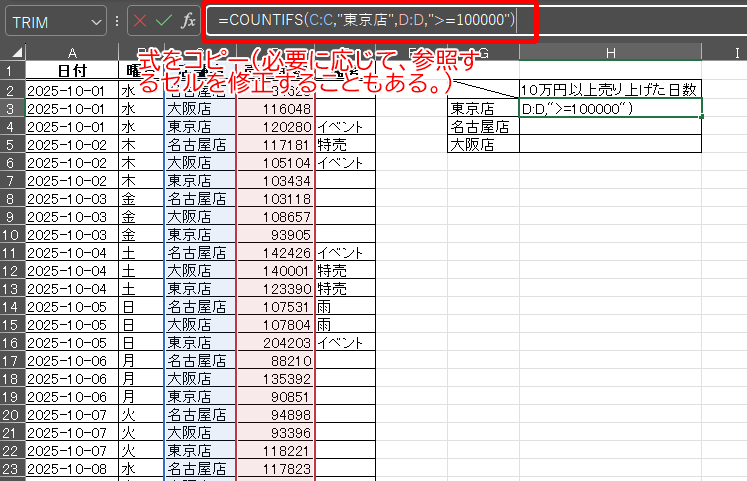Click the red Cancel X in formula bar
The width and height of the screenshot is (747, 481).
click(139, 21)
